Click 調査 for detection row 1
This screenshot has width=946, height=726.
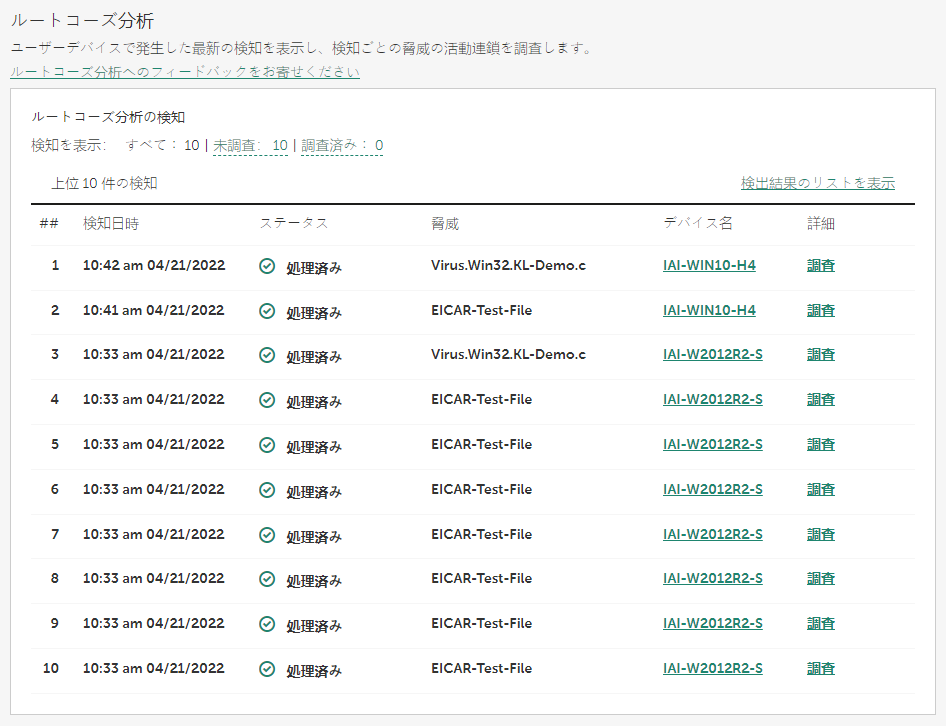pyautogui.click(x=821, y=266)
